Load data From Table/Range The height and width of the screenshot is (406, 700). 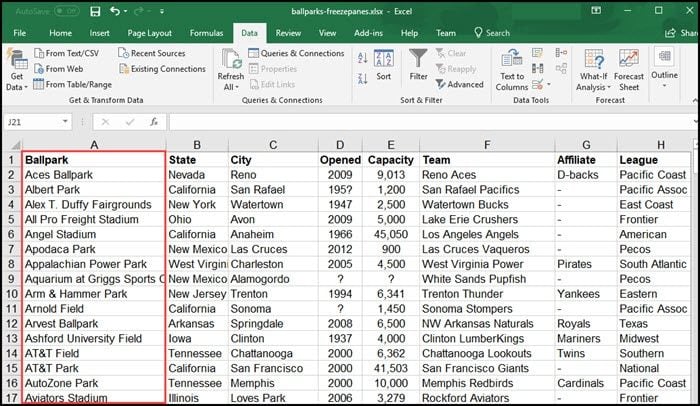pyautogui.click(x=73, y=84)
